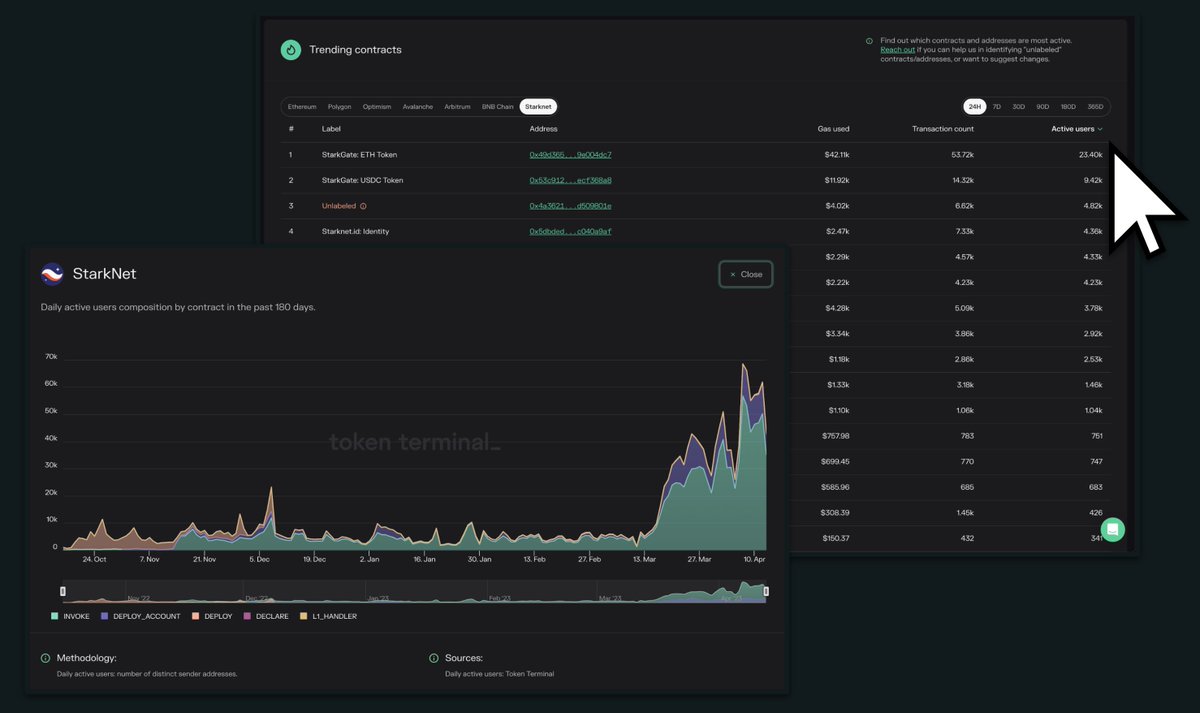Close the StarkNet chart popup
This screenshot has height=713, width=1200.
coord(745,273)
